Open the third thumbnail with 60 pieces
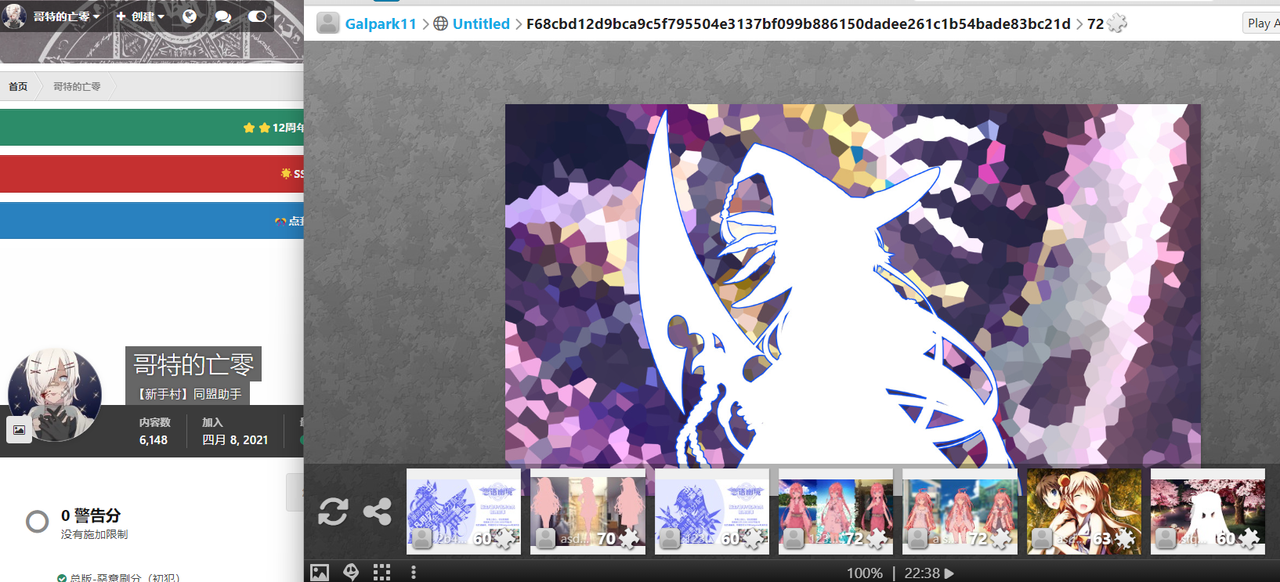This screenshot has height=582, width=1280. pos(712,511)
